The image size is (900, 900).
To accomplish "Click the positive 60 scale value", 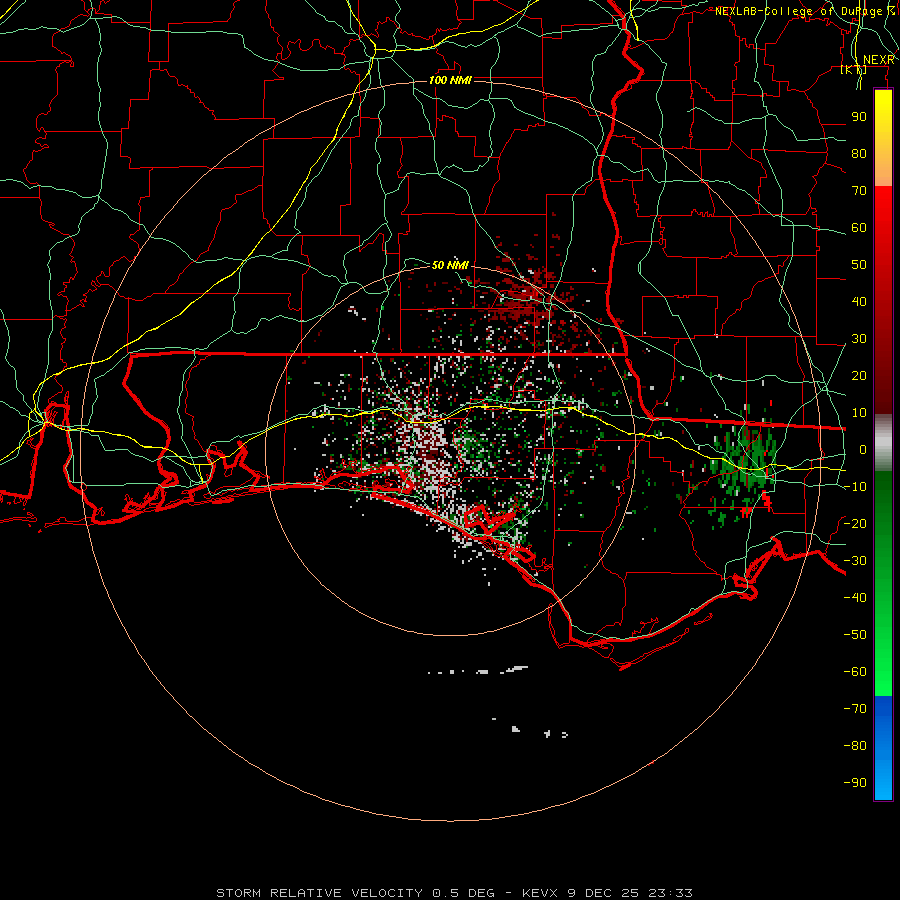I will pyautogui.click(x=859, y=227).
